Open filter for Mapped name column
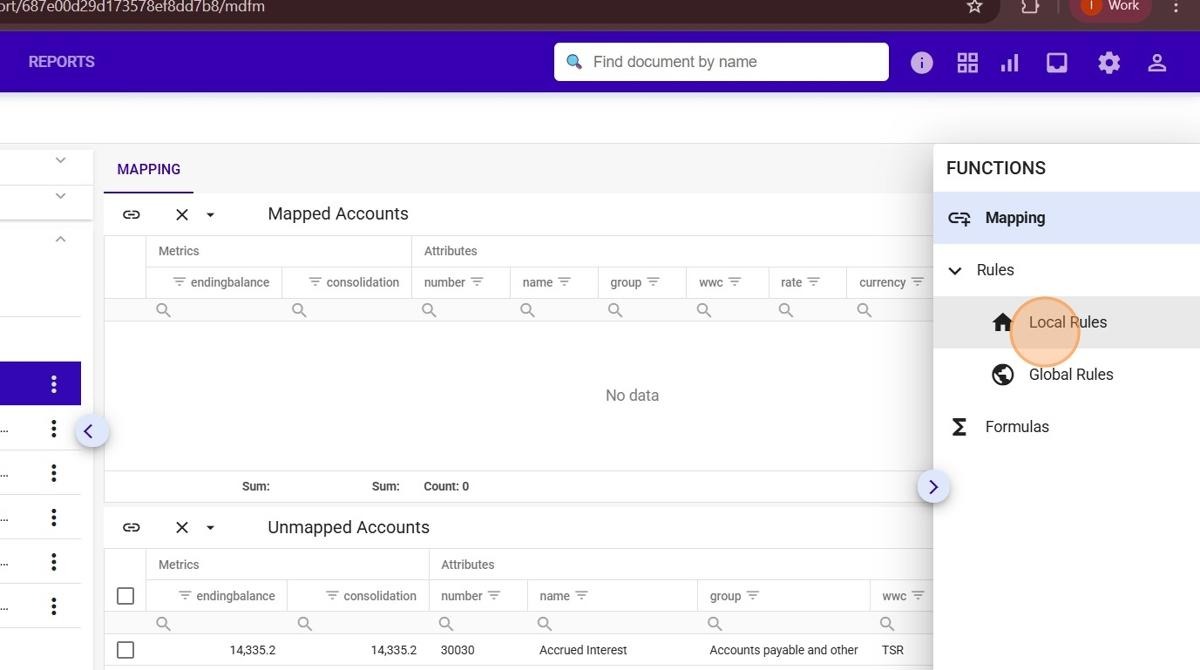 [564, 282]
